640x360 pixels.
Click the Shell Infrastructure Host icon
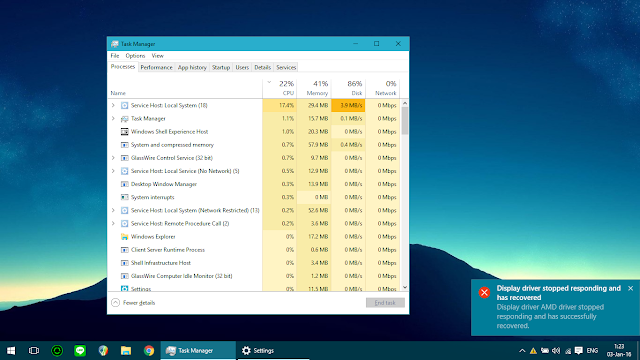tap(124, 263)
